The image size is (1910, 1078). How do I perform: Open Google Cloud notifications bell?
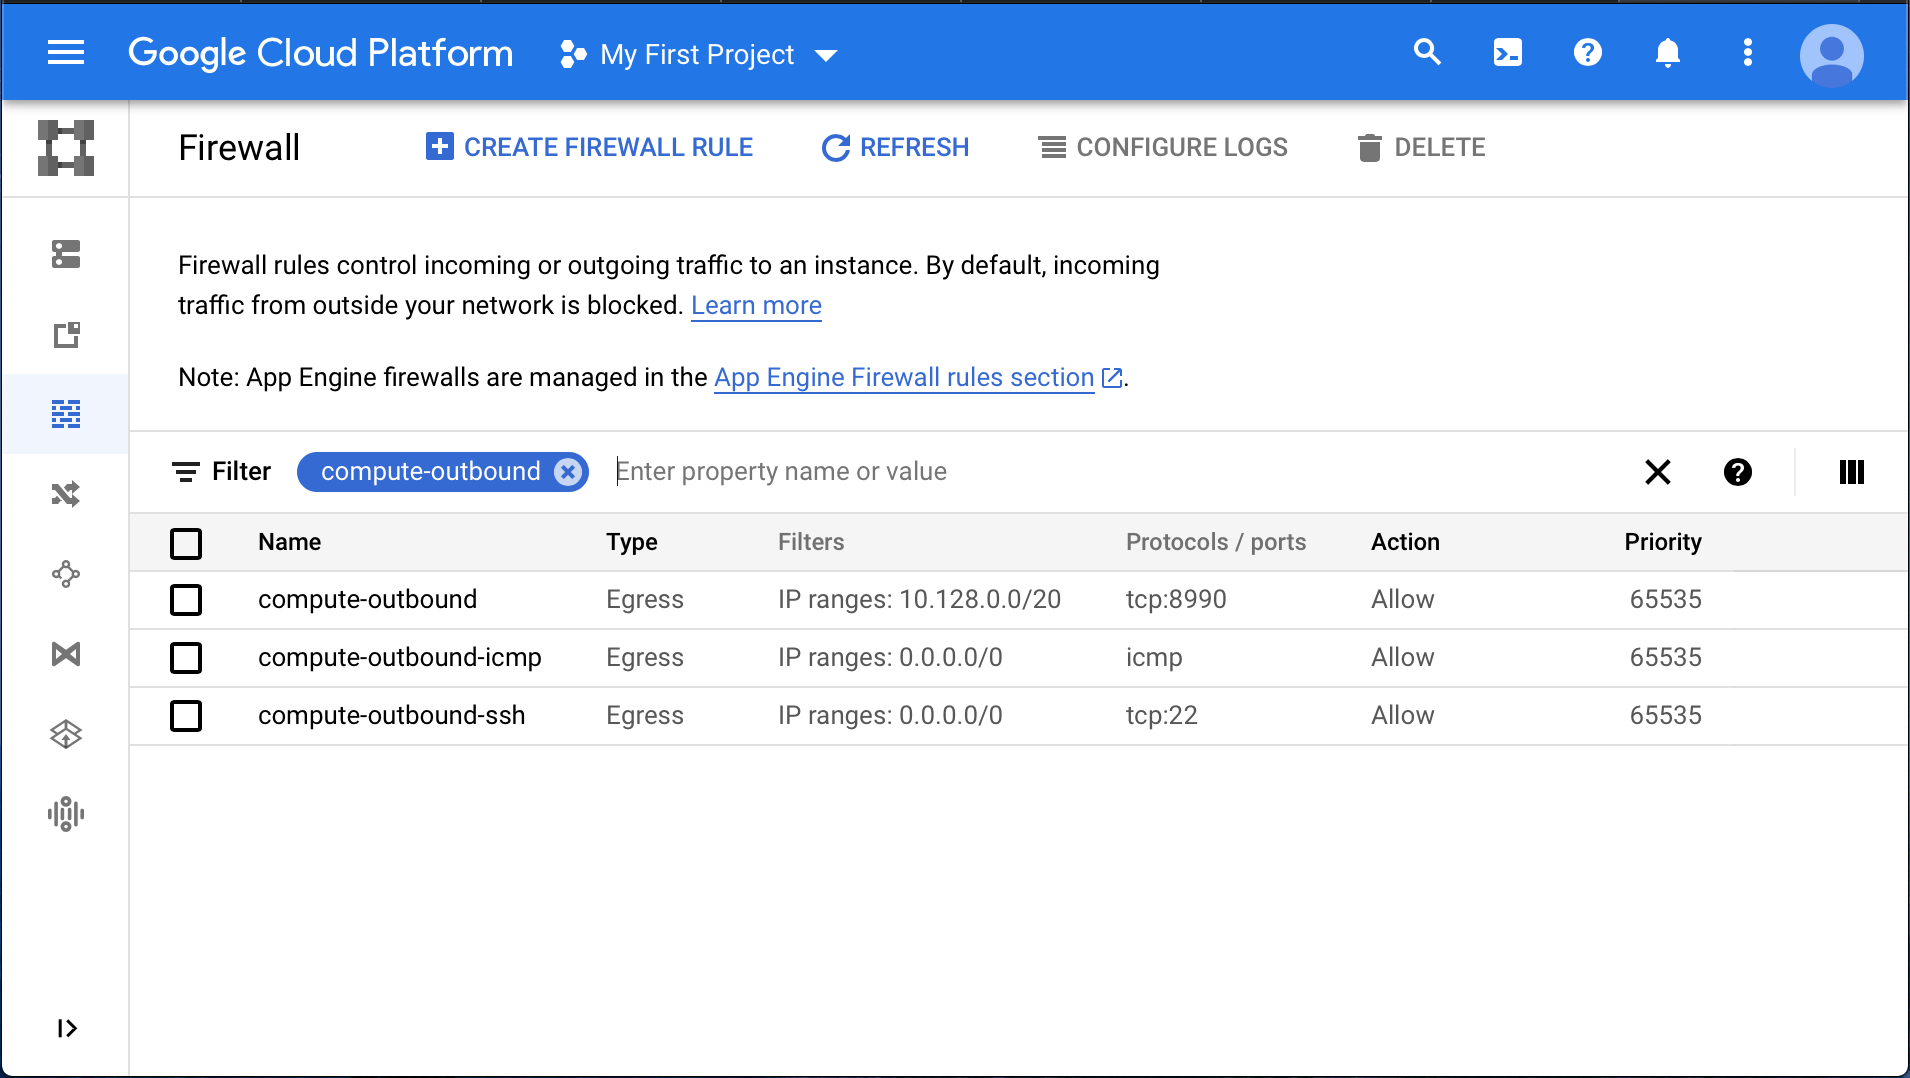1667,53
